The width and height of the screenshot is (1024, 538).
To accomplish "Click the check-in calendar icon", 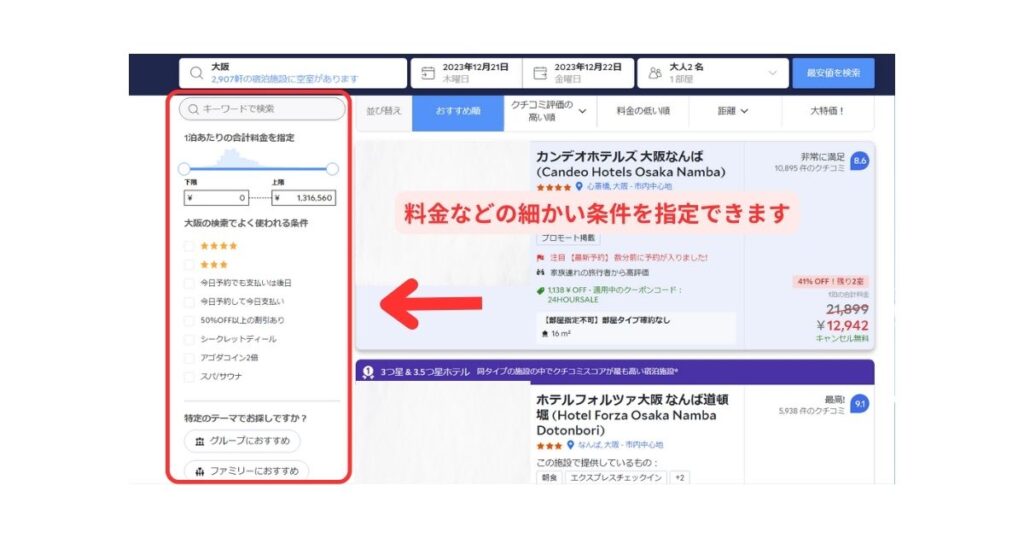I will (x=428, y=73).
